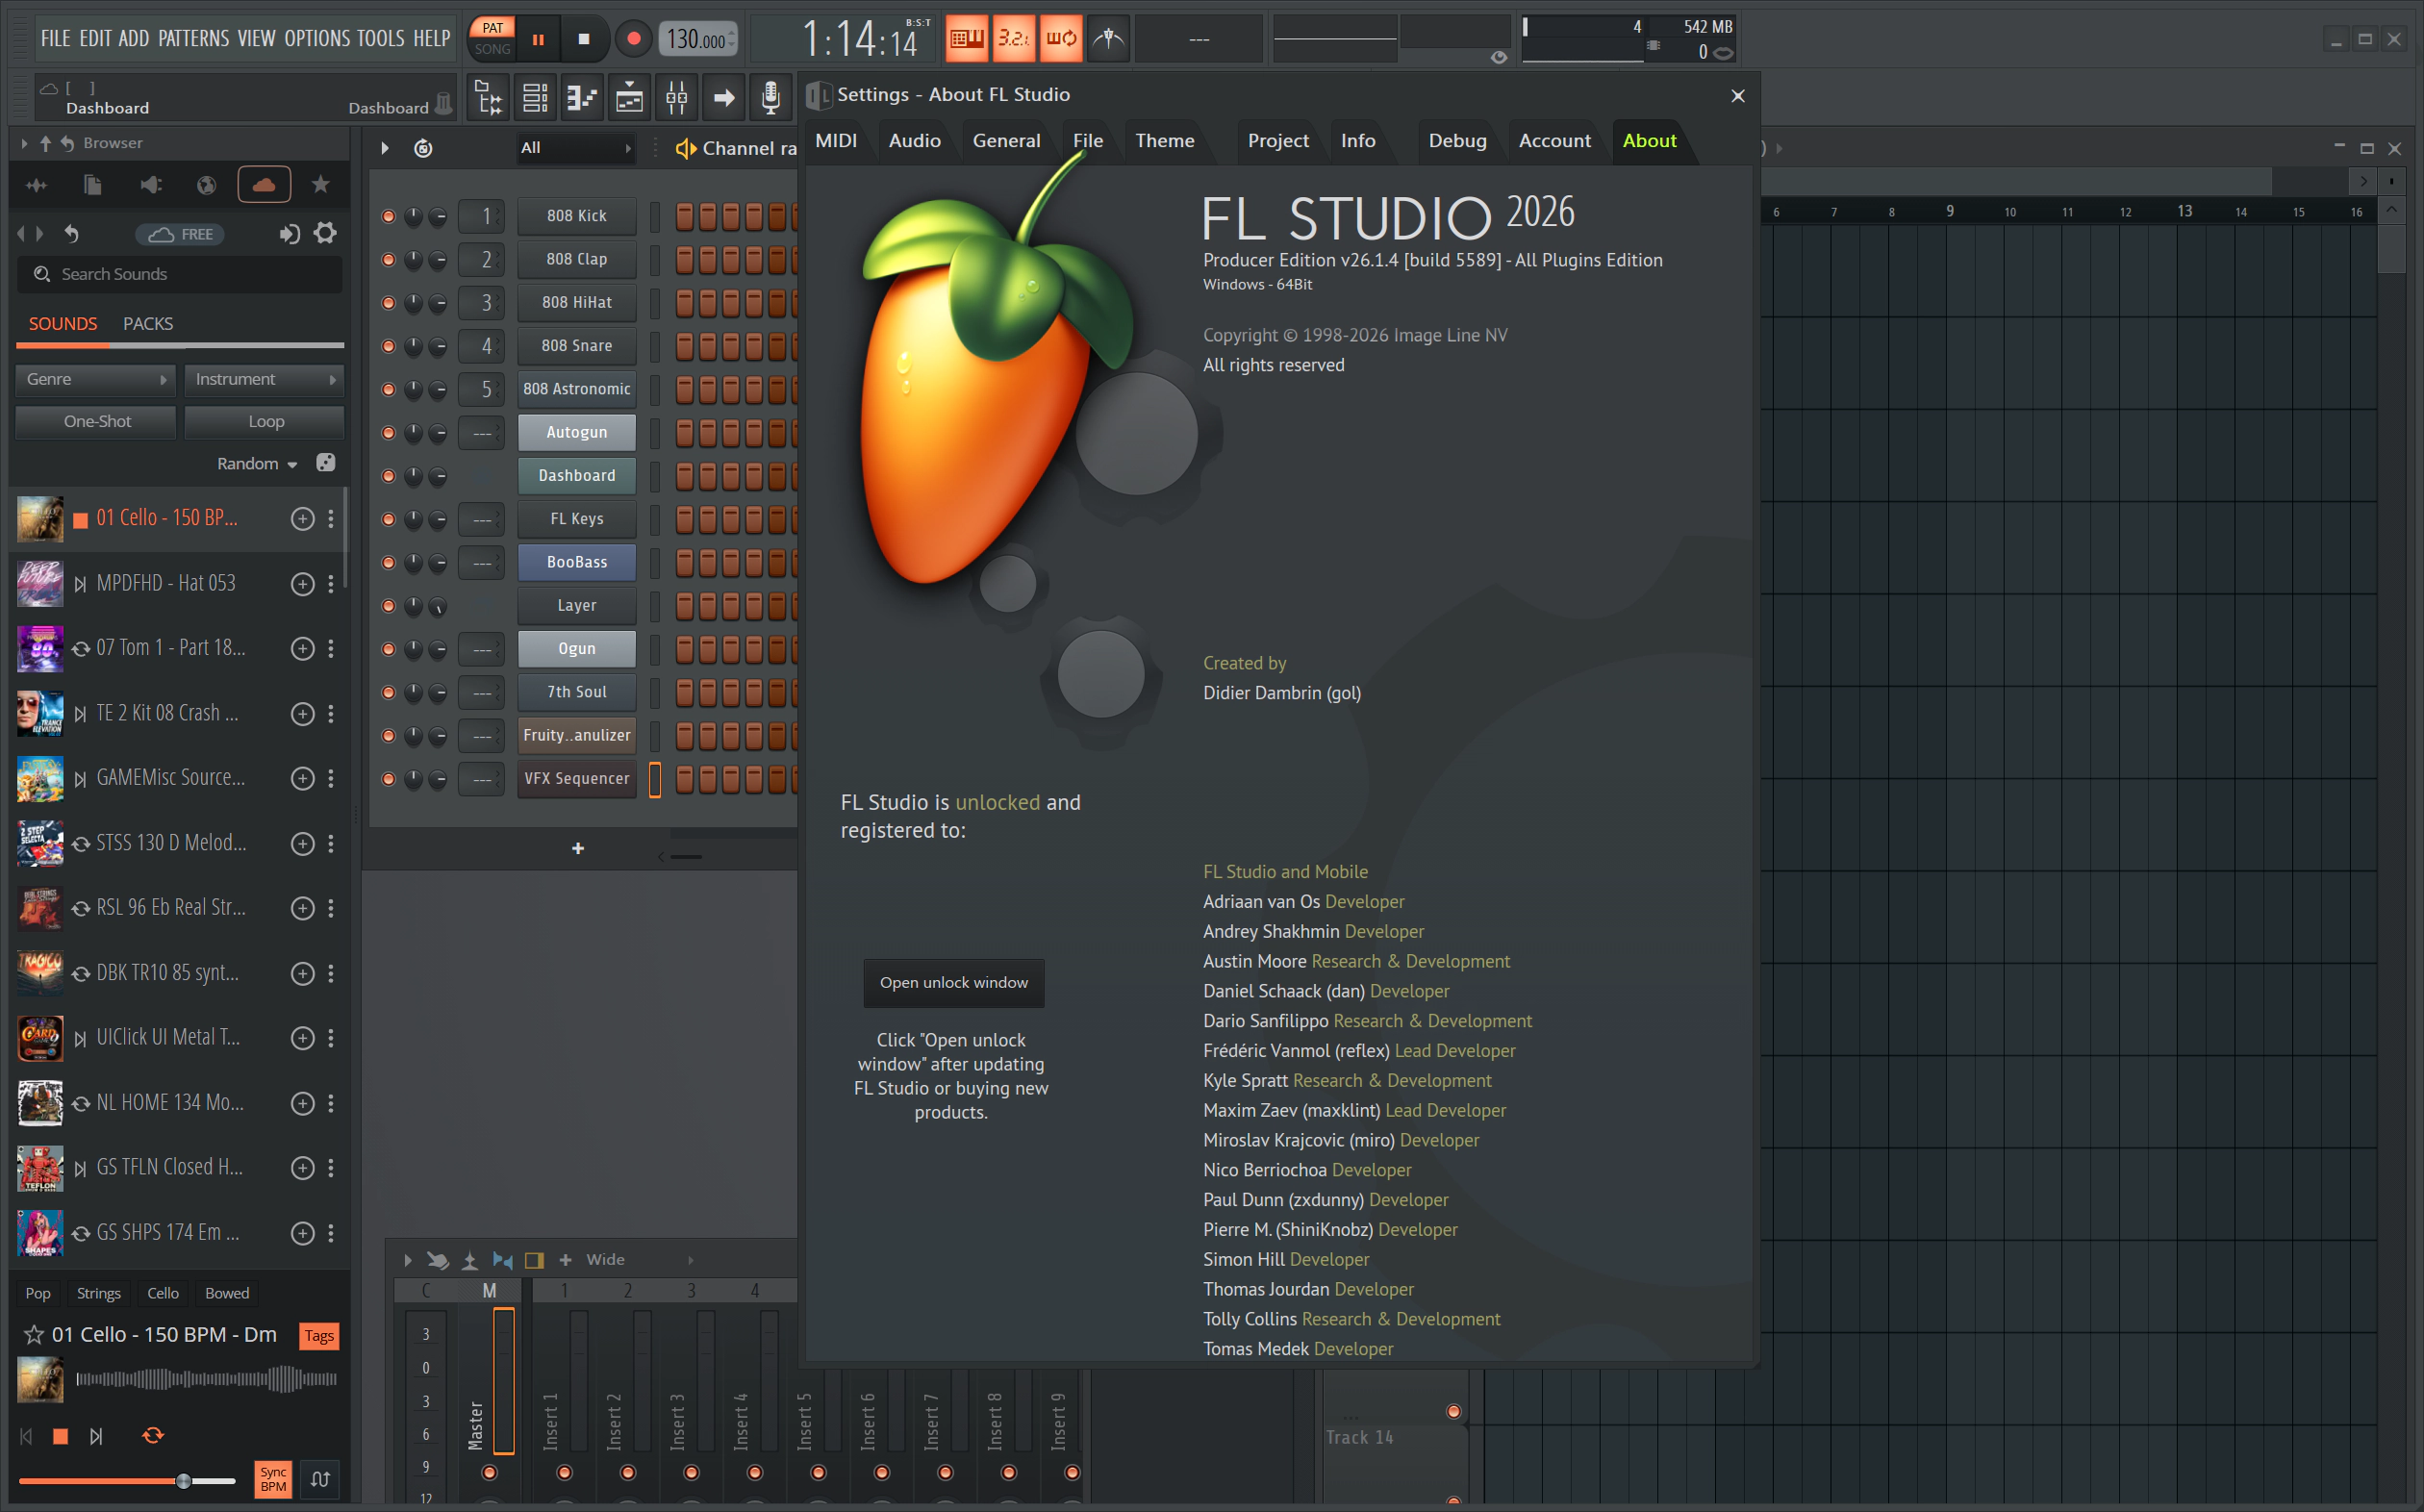This screenshot has height=1512, width=2424.
Task: Open three-dot menu for 07 Tom 1
Action: pos(331,649)
